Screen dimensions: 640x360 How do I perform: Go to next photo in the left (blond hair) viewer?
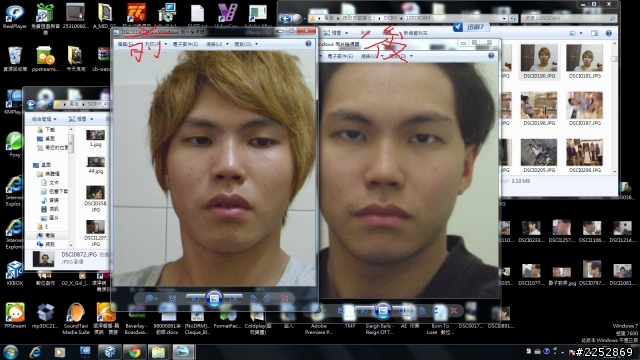[x=233, y=298]
